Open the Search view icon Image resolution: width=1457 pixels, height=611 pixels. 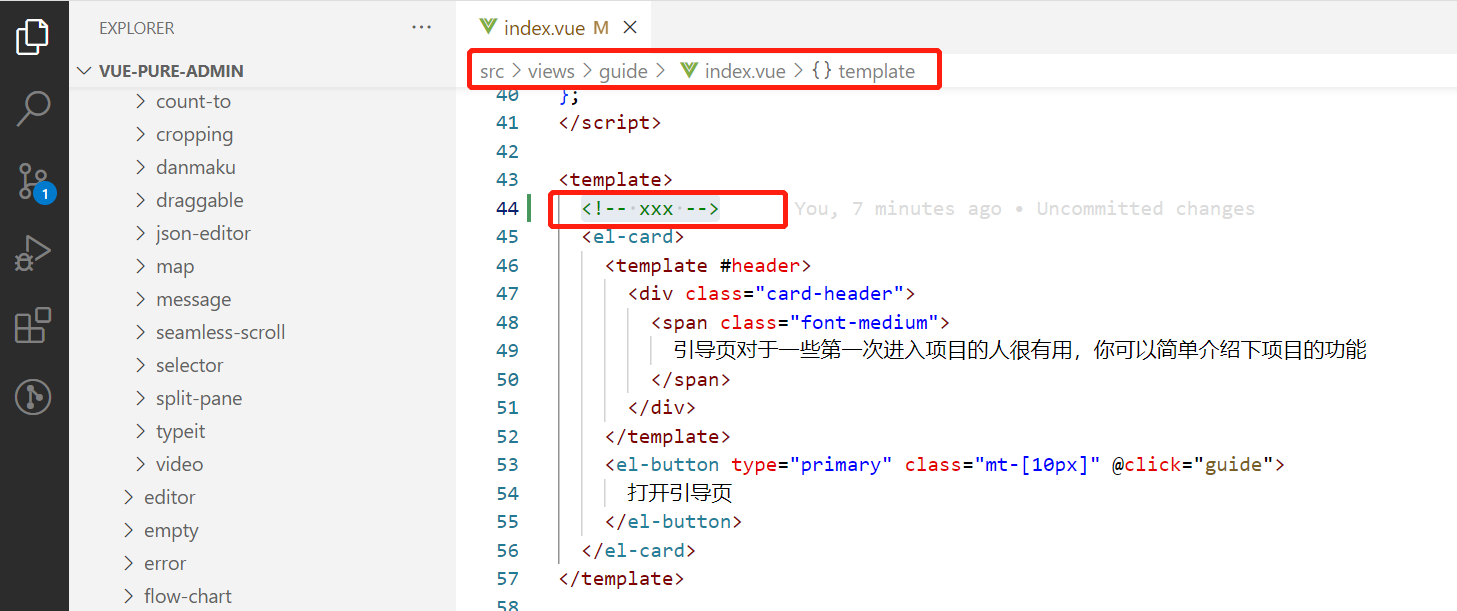33,109
